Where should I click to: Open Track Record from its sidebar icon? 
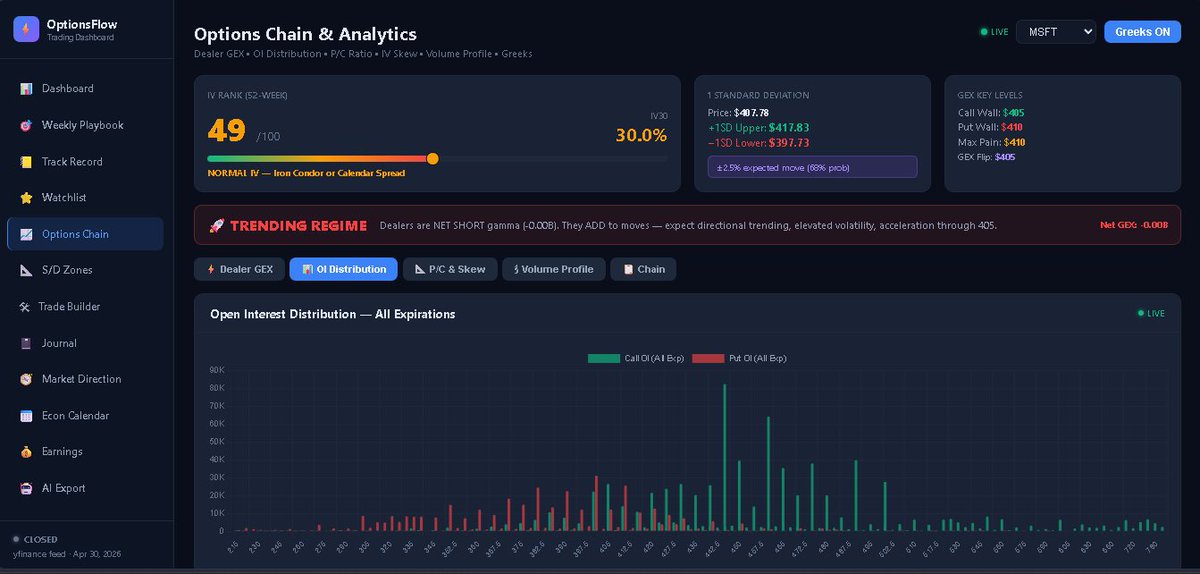(26, 162)
